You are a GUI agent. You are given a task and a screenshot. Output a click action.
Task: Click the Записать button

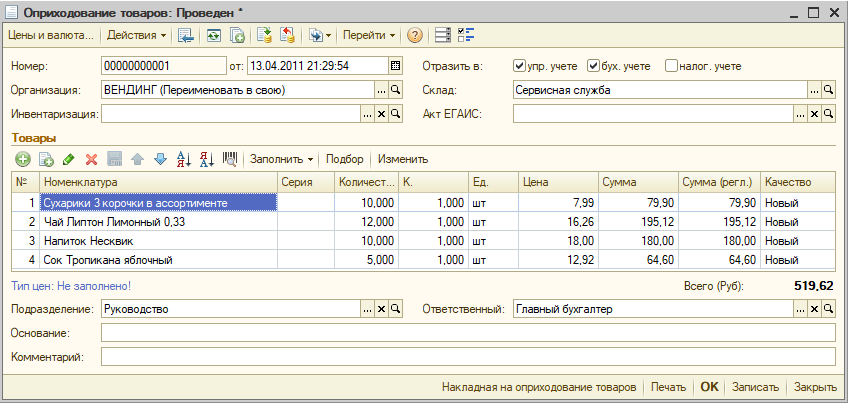point(756,387)
